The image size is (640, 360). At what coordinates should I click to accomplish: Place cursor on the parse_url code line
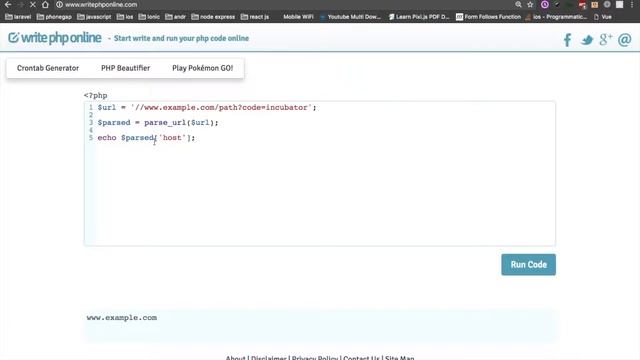point(158,122)
